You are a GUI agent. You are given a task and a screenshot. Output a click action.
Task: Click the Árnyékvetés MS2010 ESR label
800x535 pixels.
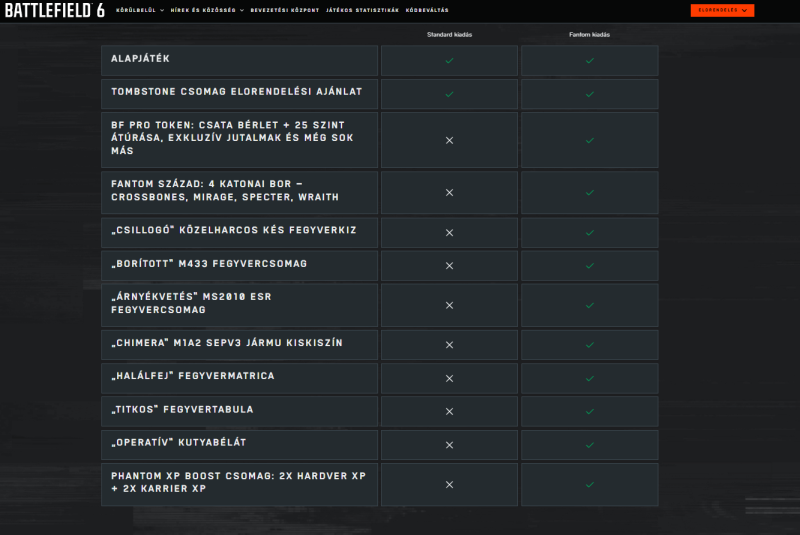[x=191, y=303]
